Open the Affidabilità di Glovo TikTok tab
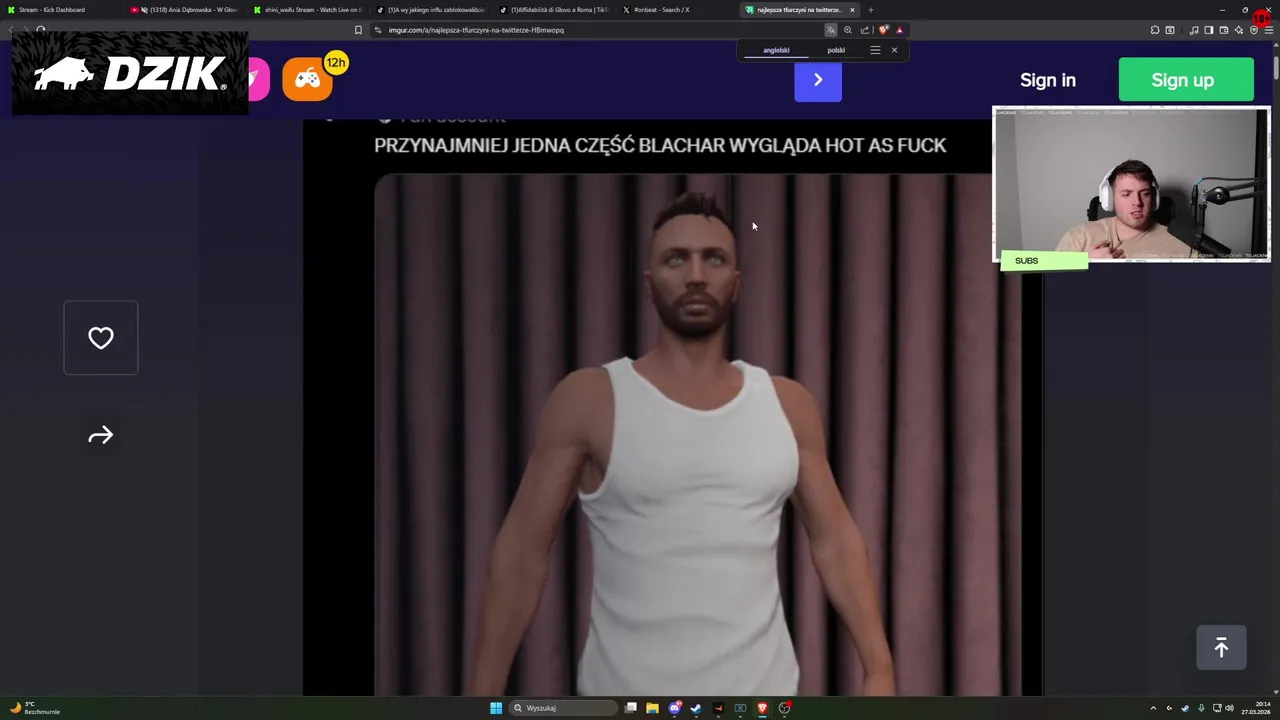The image size is (1280, 720). point(556,10)
